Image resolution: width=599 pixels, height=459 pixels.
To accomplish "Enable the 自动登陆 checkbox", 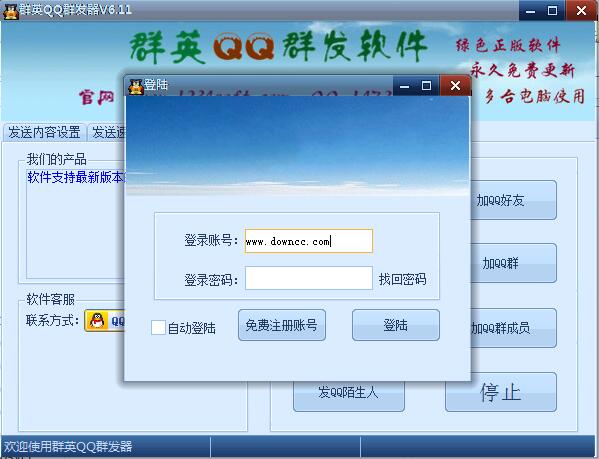I will (x=158, y=328).
